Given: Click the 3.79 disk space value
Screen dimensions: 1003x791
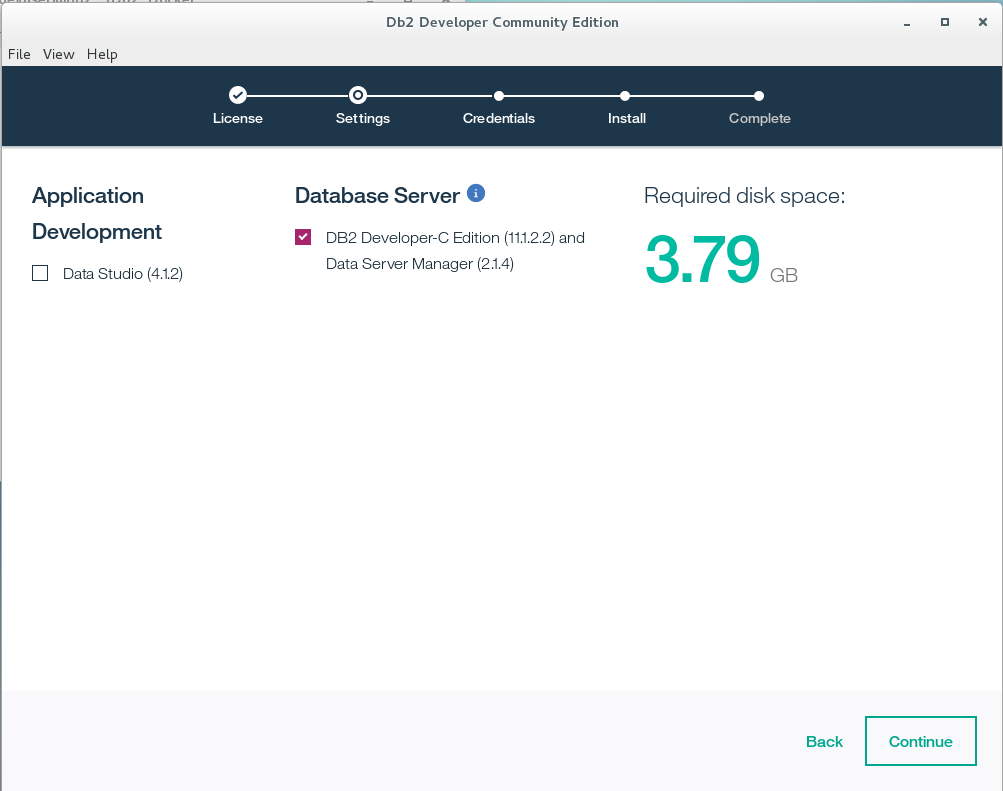Looking at the screenshot, I should tap(702, 259).
